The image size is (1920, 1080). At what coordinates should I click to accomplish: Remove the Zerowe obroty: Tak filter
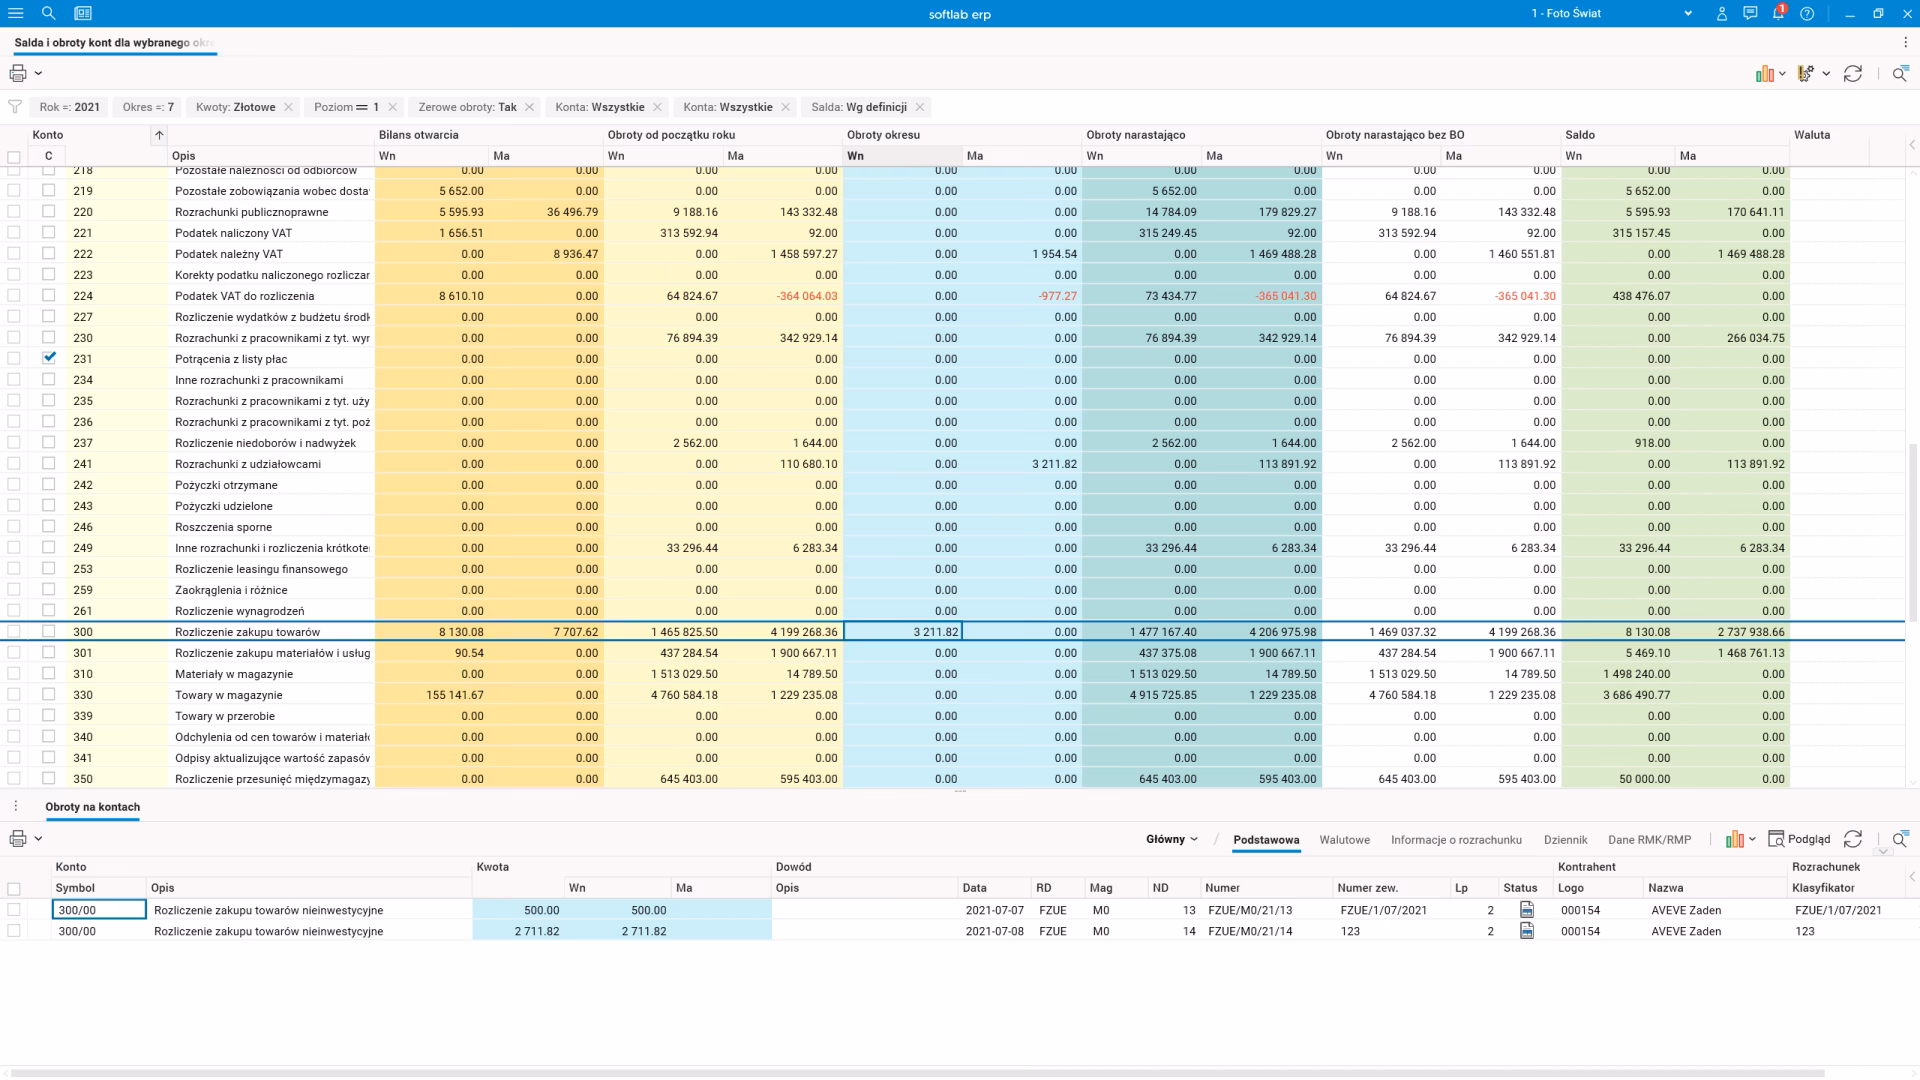pos(530,107)
